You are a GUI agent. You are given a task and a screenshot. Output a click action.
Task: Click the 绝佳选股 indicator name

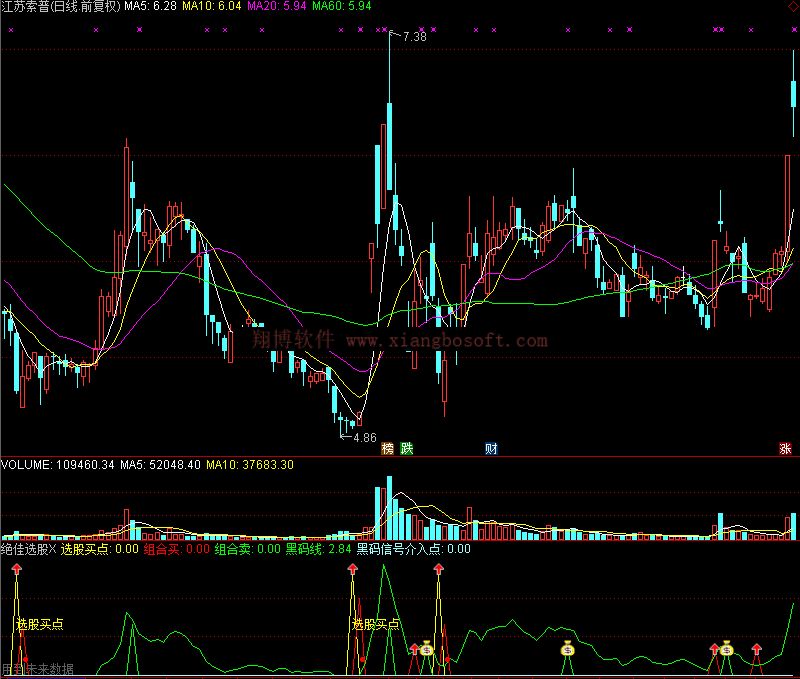(x=26, y=548)
